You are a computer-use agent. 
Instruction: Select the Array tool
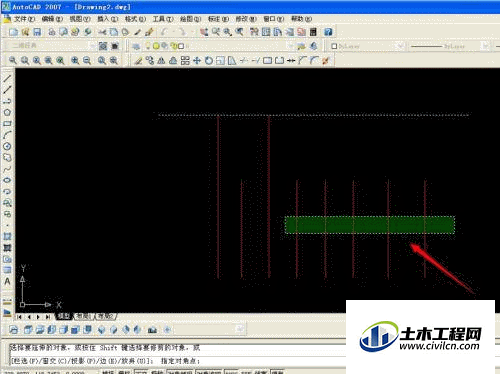pos(185,61)
